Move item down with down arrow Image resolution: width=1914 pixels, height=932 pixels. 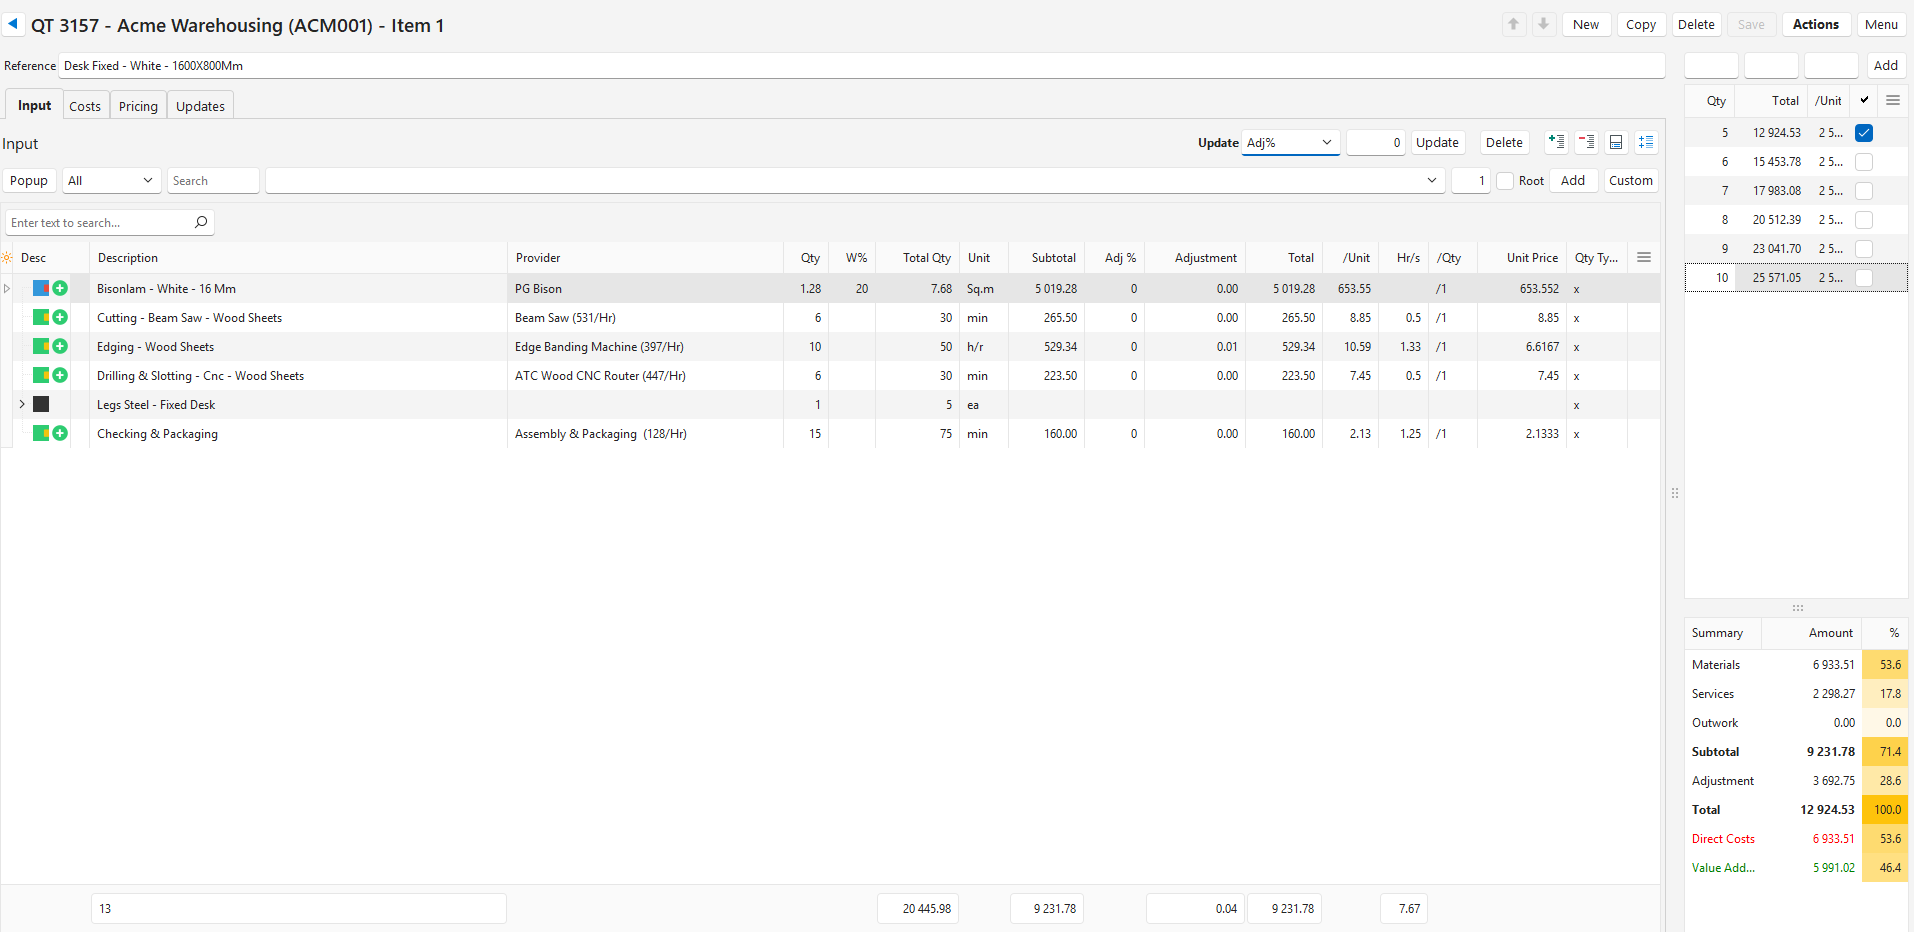coord(1544,24)
